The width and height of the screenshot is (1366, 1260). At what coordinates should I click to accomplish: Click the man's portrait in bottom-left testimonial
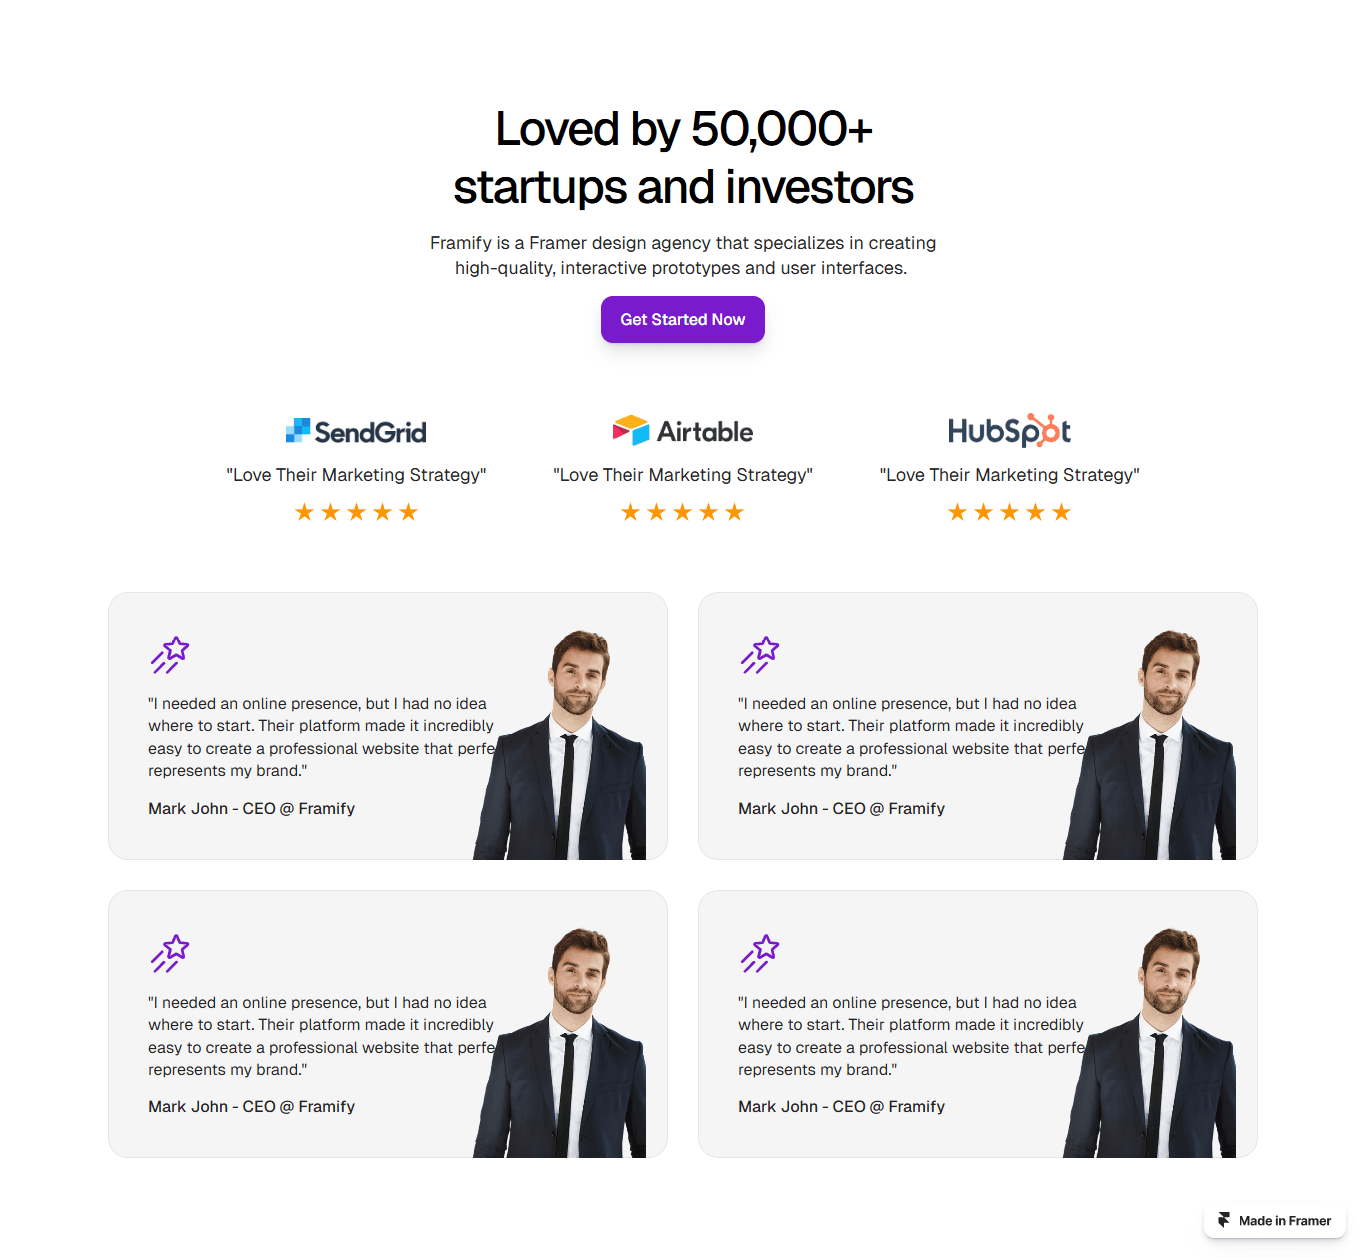[560, 1044]
